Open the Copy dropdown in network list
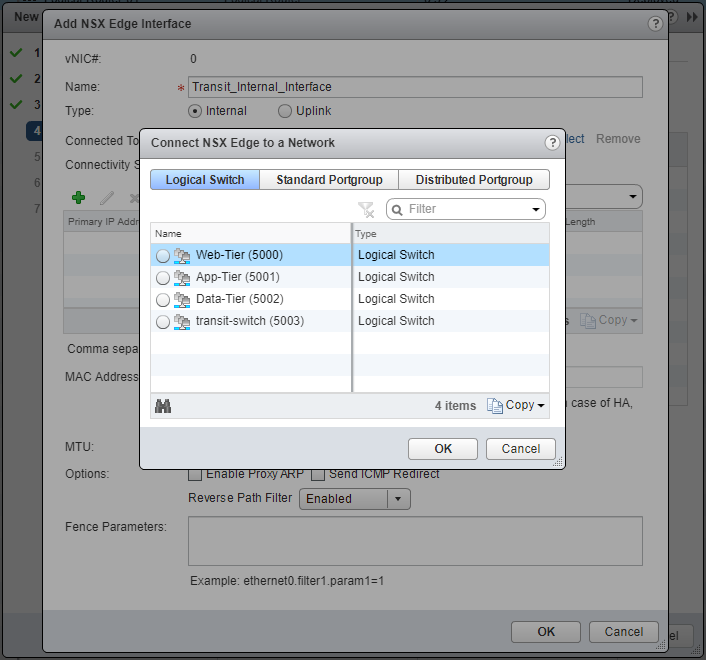 click(516, 405)
